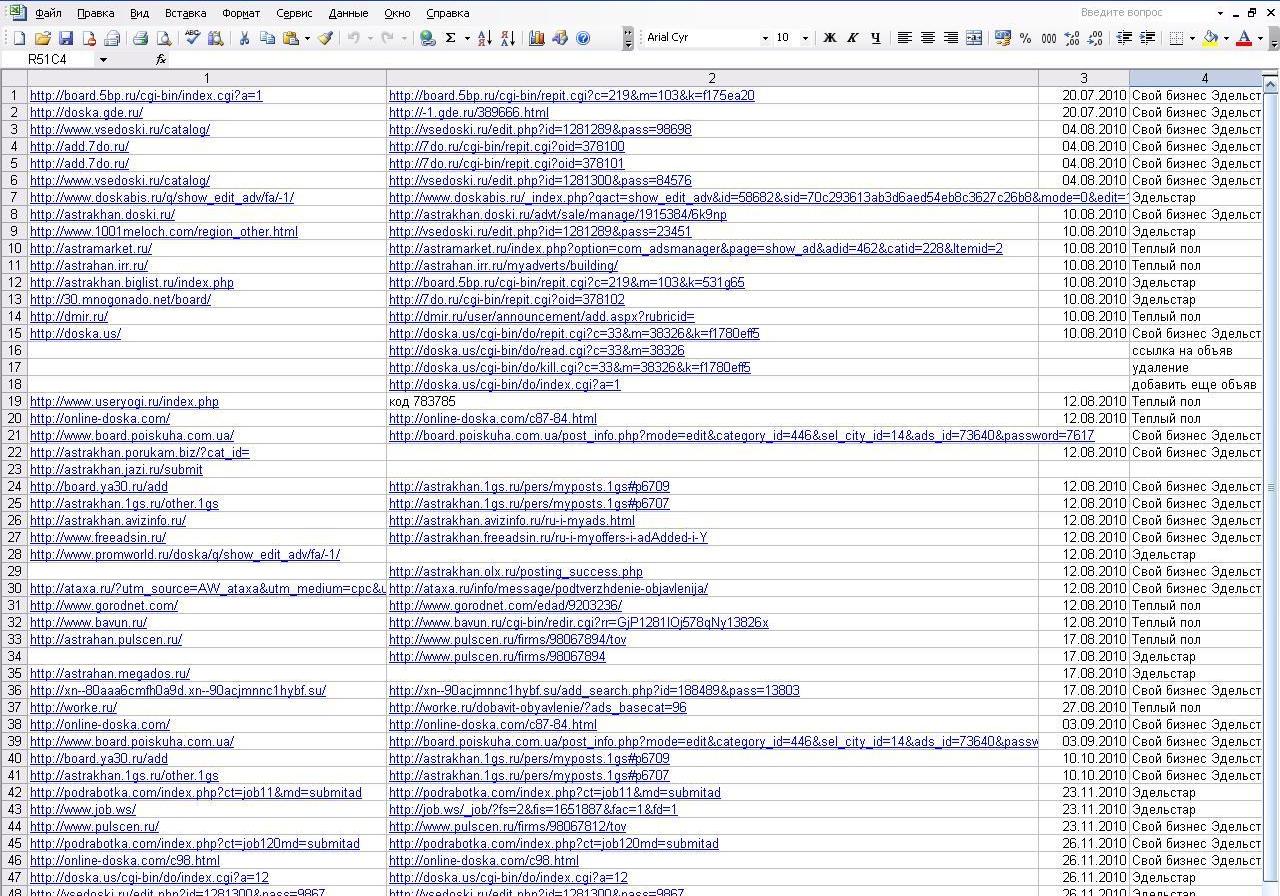Open the Вставка menu
Viewport: 1280px width, 896px height.
185,13
